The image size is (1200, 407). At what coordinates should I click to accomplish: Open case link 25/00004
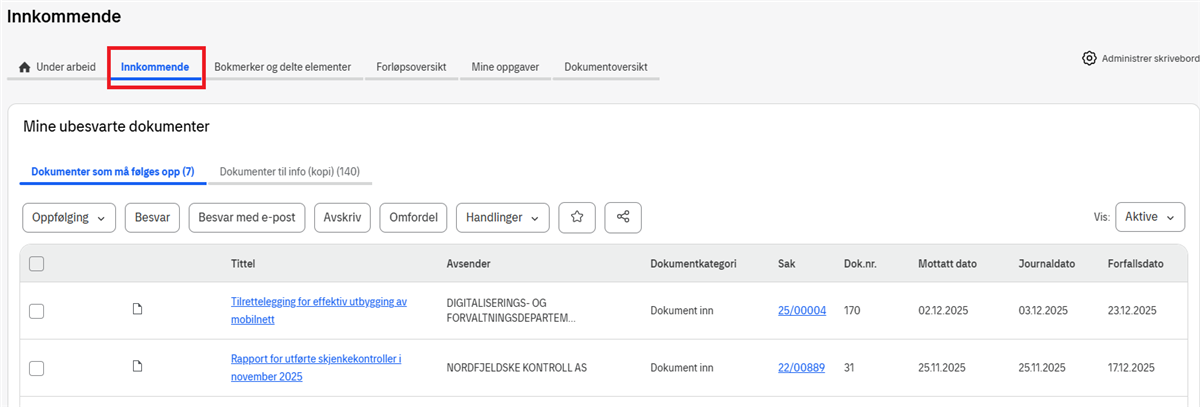pos(802,311)
